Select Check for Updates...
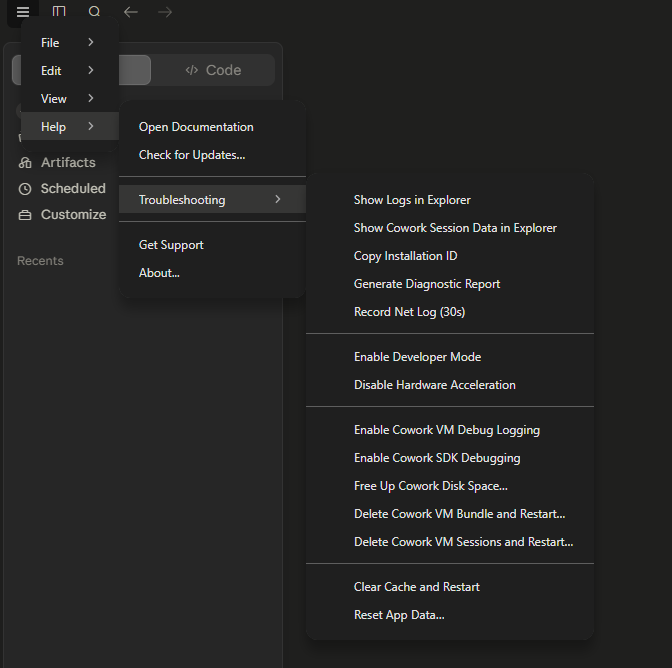The height and width of the screenshot is (668, 672). (x=212, y=155)
